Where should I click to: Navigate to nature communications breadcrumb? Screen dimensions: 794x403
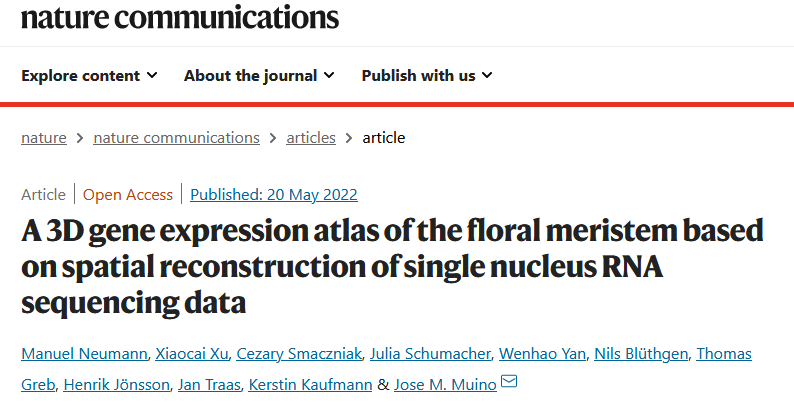click(x=176, y=138)
